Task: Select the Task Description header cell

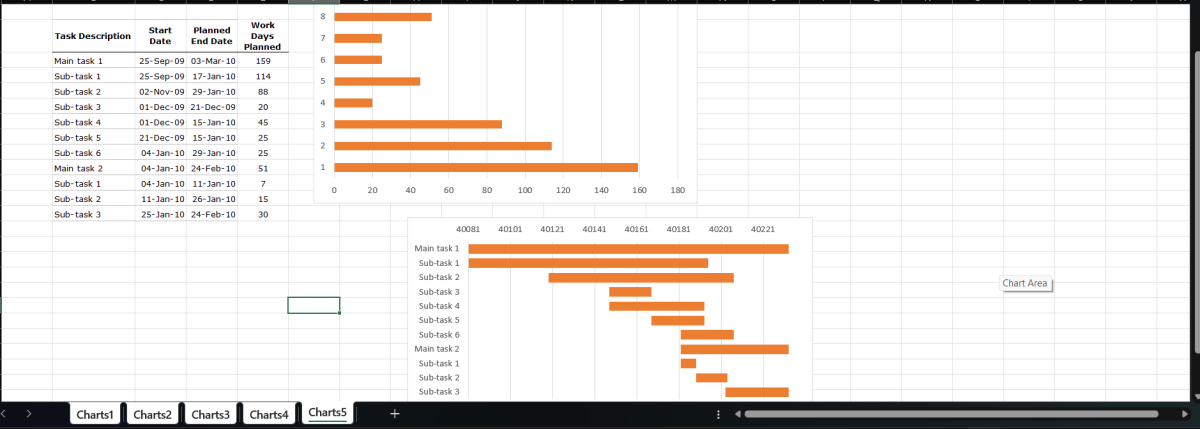Action: click(93, 36)
